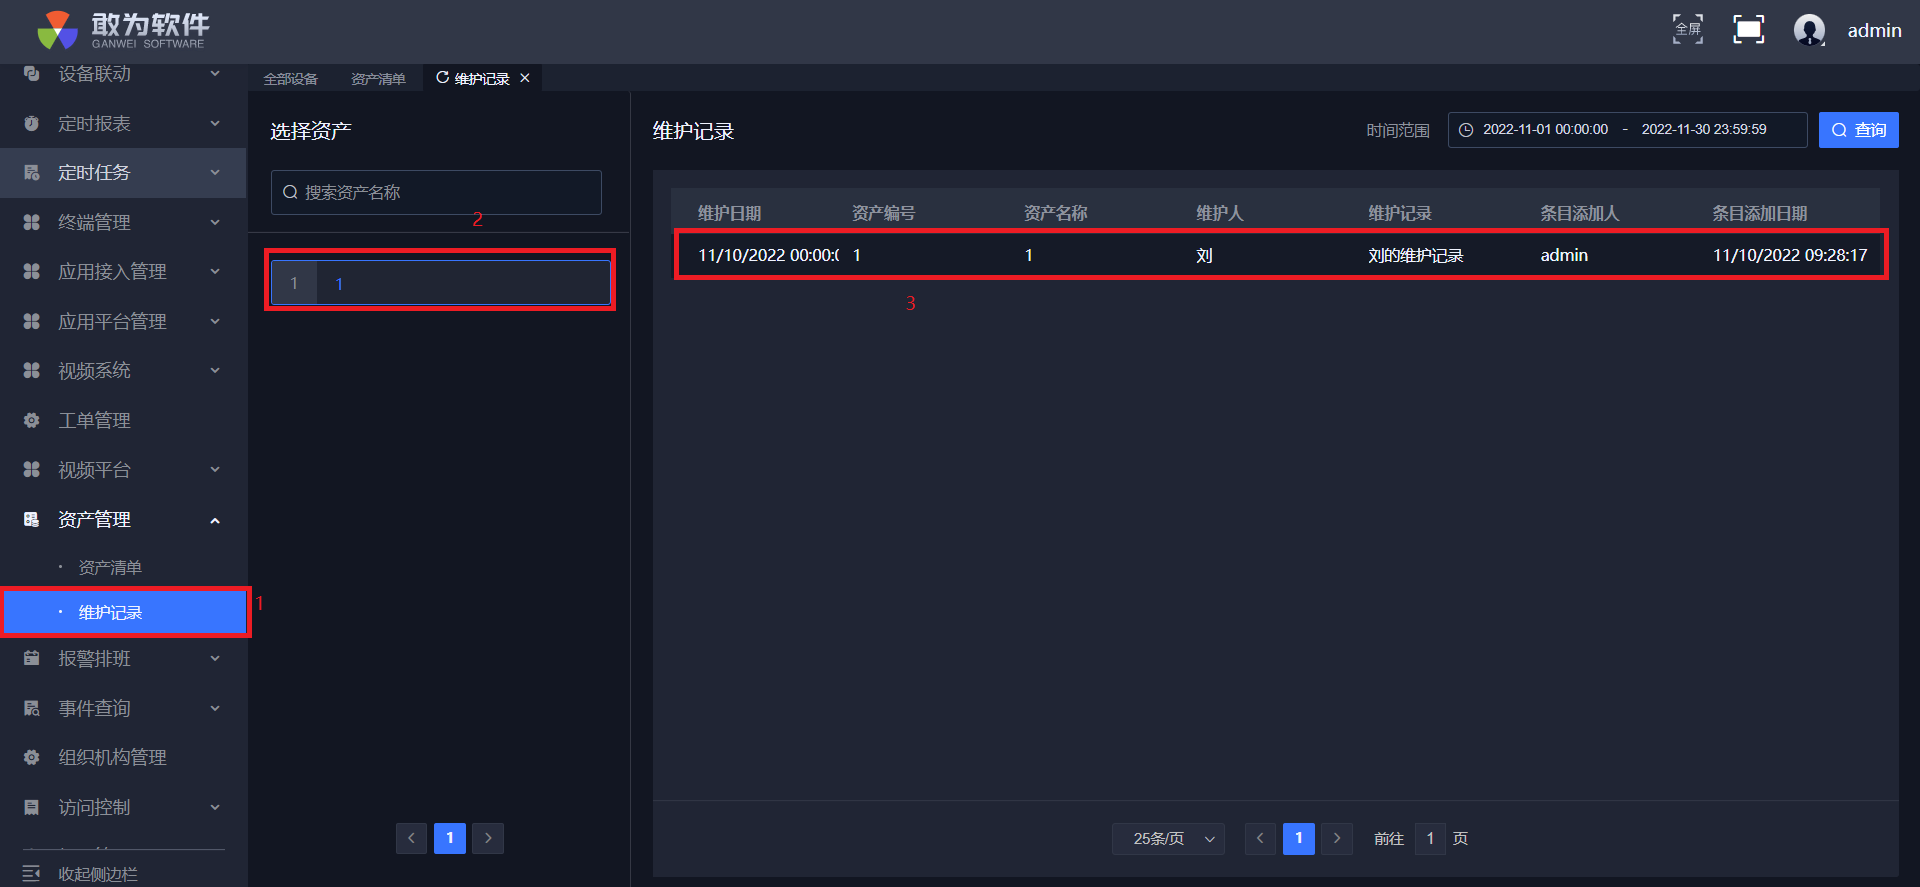Select the 维护记录 tab
The image size is (1920, 887).
[x=482, y=79]
